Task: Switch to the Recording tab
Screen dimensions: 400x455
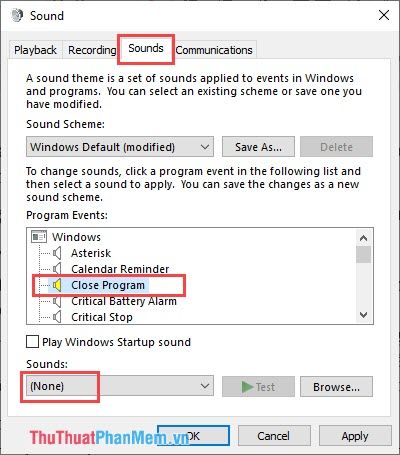Action: pos(92,50)
